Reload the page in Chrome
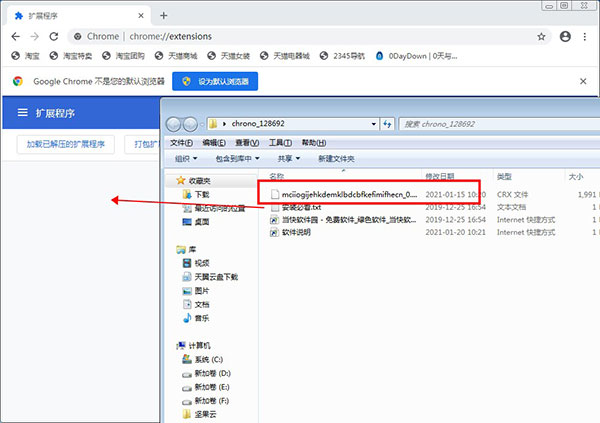The image size is (600, 423). 57,36
